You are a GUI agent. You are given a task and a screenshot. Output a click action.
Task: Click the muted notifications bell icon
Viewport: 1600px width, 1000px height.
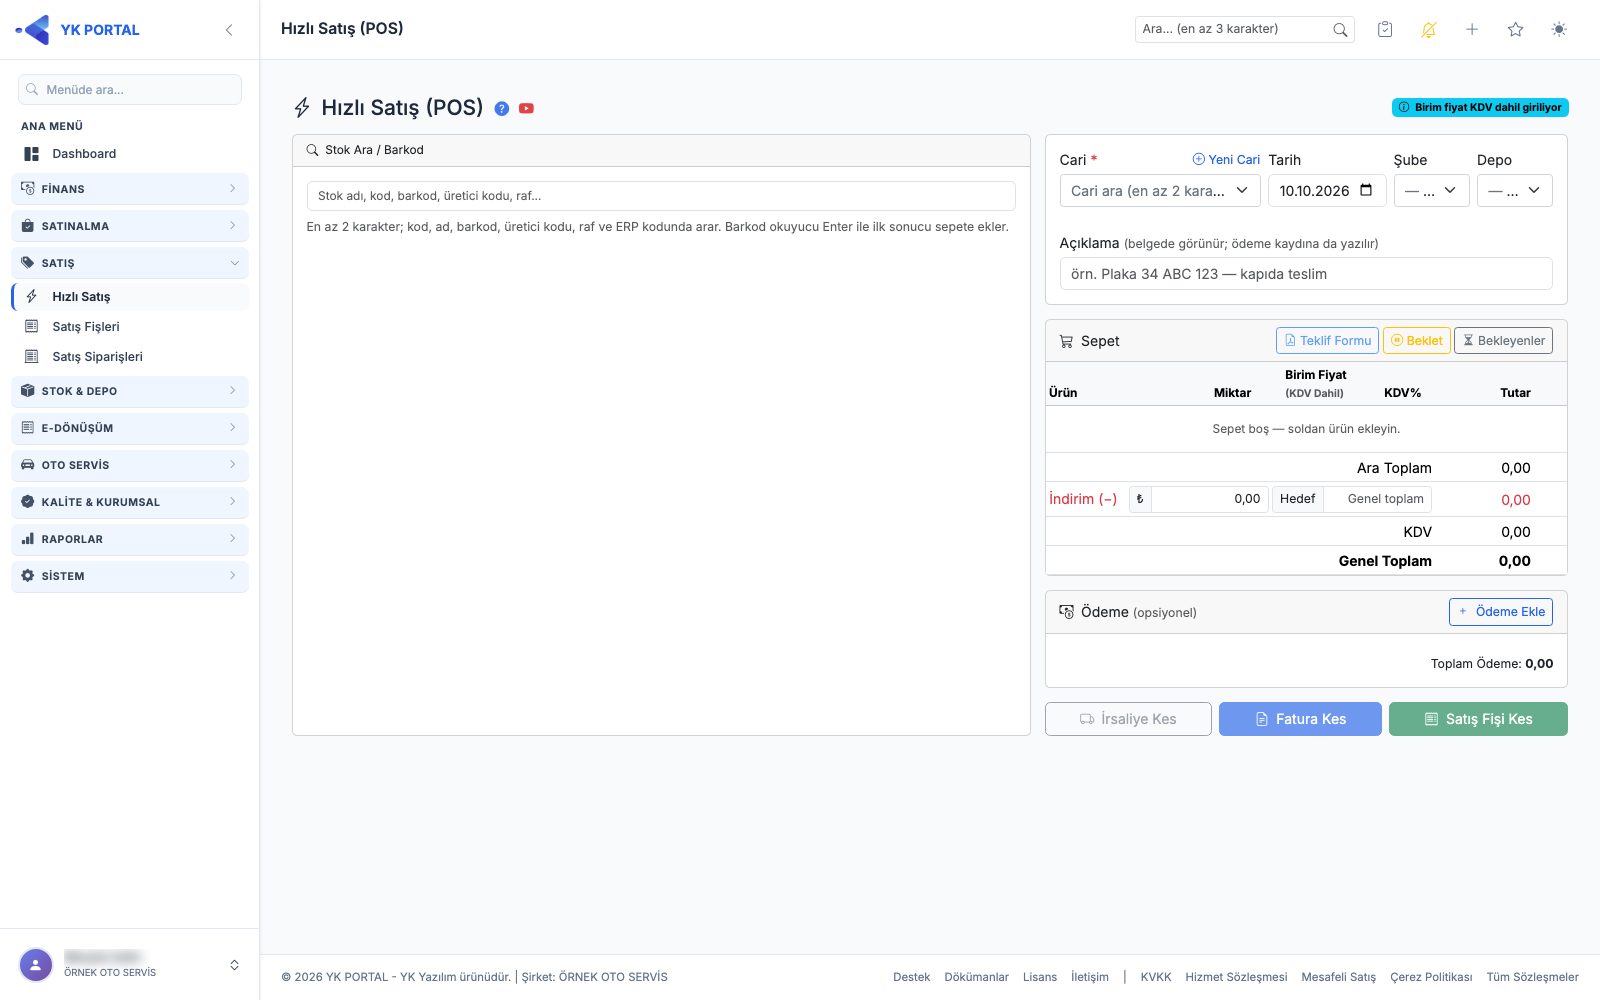[x=1428, y=29]
